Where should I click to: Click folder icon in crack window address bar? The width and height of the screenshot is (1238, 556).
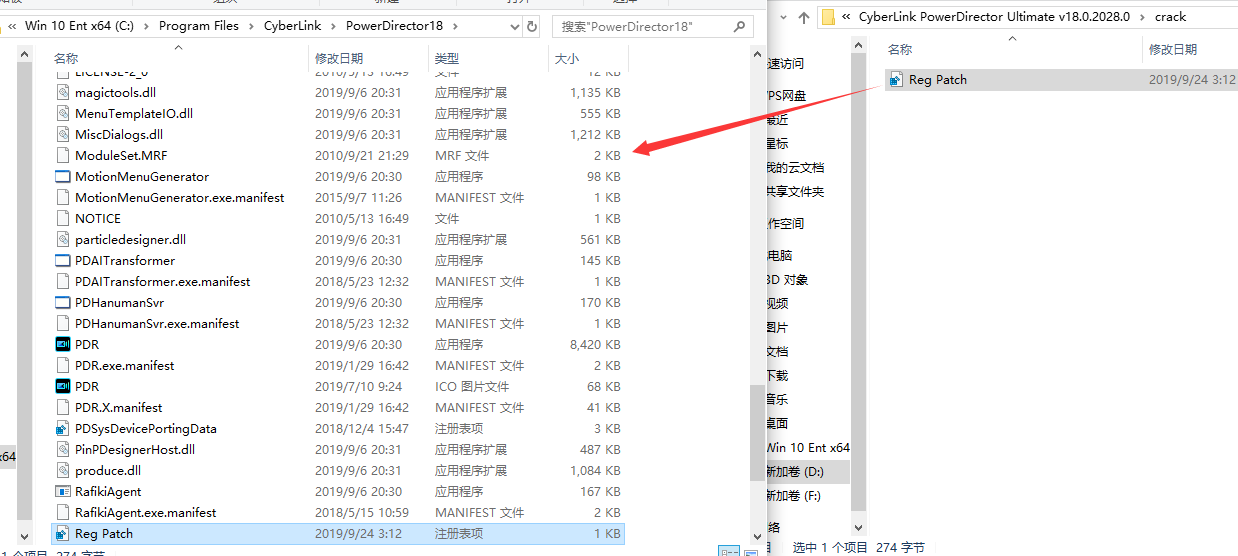click(828, 16)
